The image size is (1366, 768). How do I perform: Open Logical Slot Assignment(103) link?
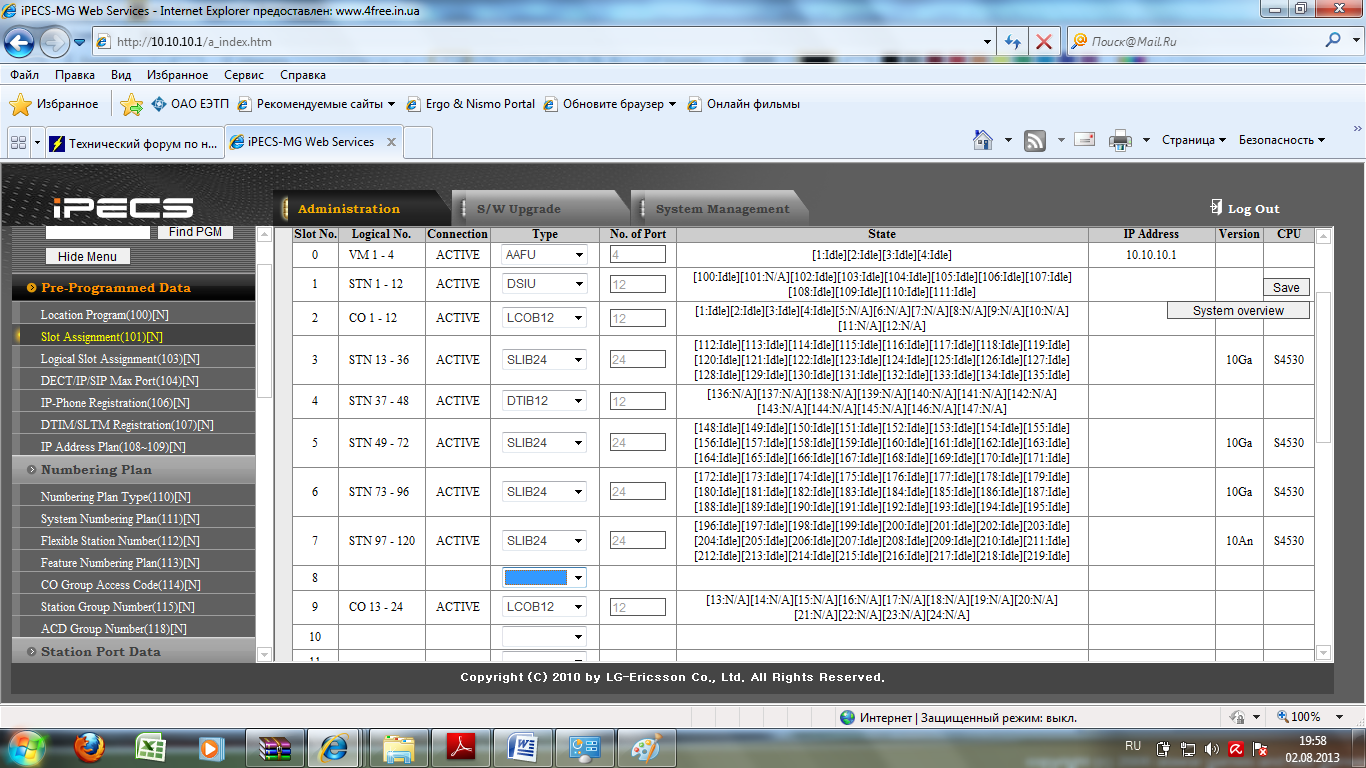(119, 359)
